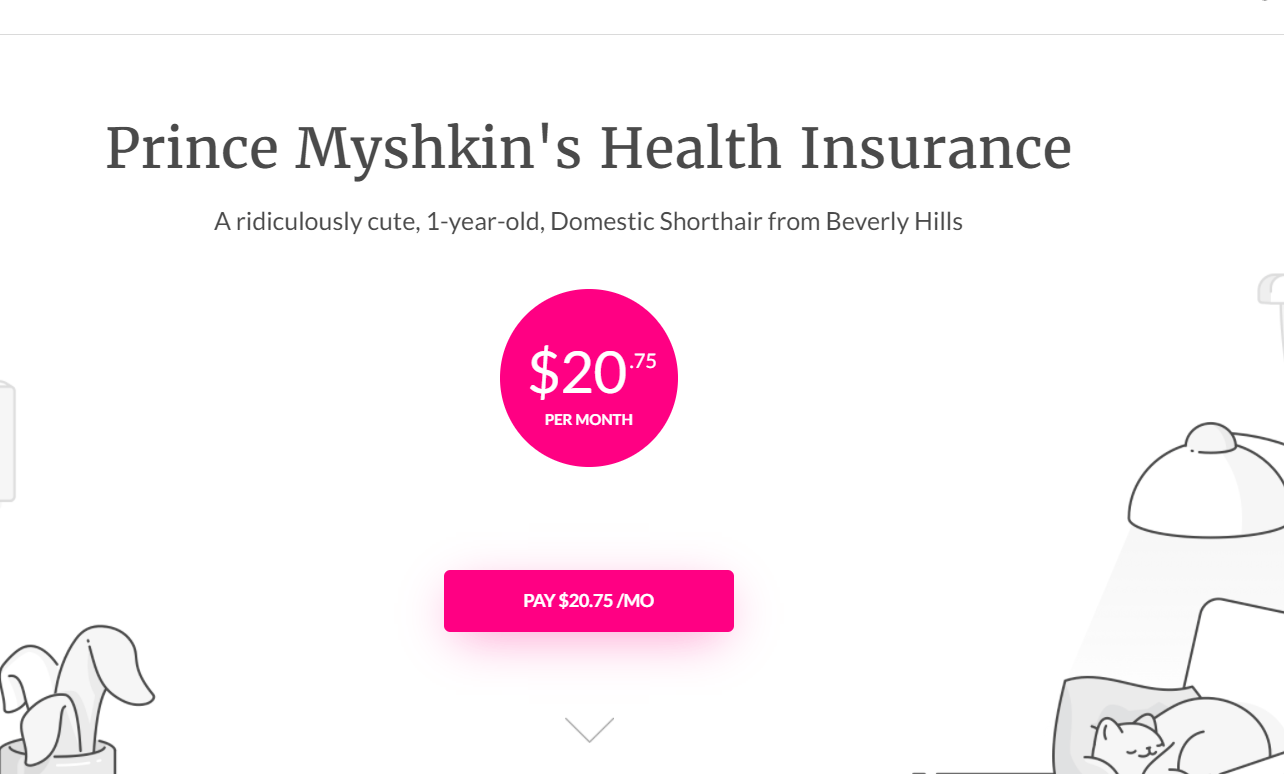Click the down arrow to reveal more content
The width and height of the screenshot is (1284, 774).
[589, 729]
